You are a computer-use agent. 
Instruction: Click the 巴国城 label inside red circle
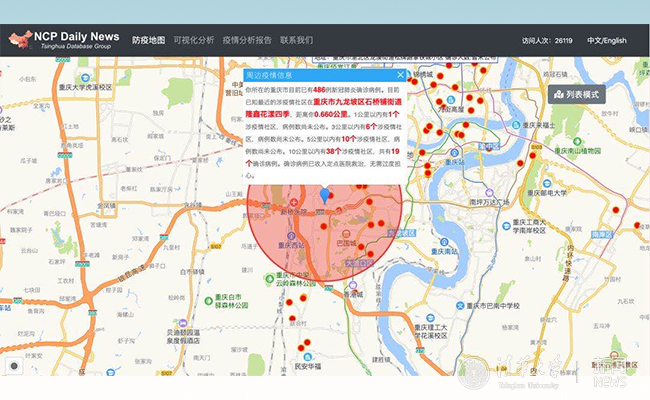pos(346,241)
